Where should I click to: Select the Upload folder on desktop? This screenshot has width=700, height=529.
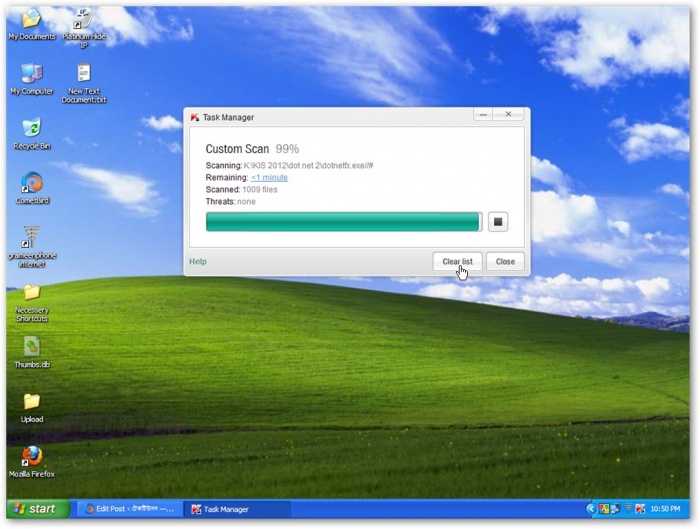[x=32, y=408]
